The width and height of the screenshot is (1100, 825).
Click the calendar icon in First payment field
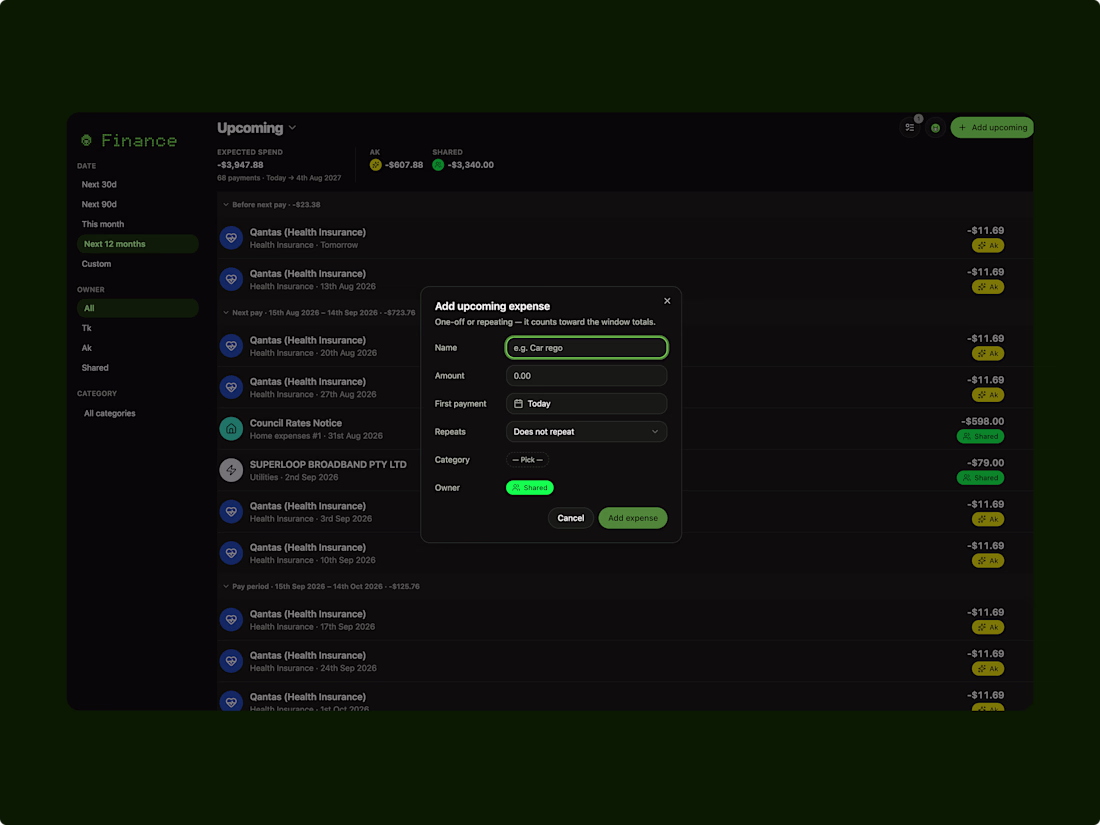click(x=518, y=403)
